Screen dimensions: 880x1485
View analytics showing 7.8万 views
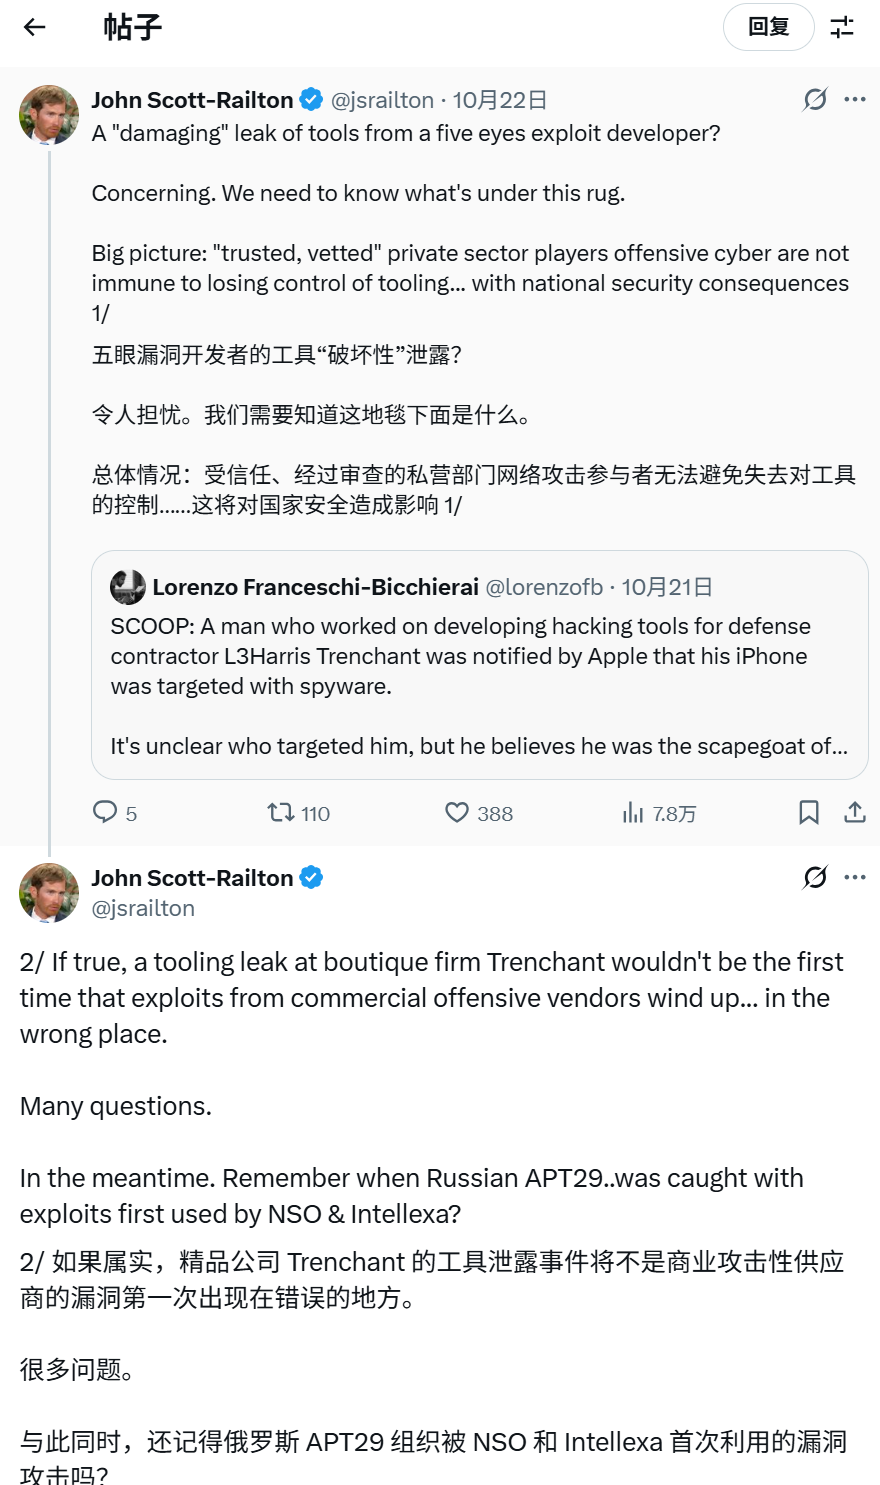632,812
